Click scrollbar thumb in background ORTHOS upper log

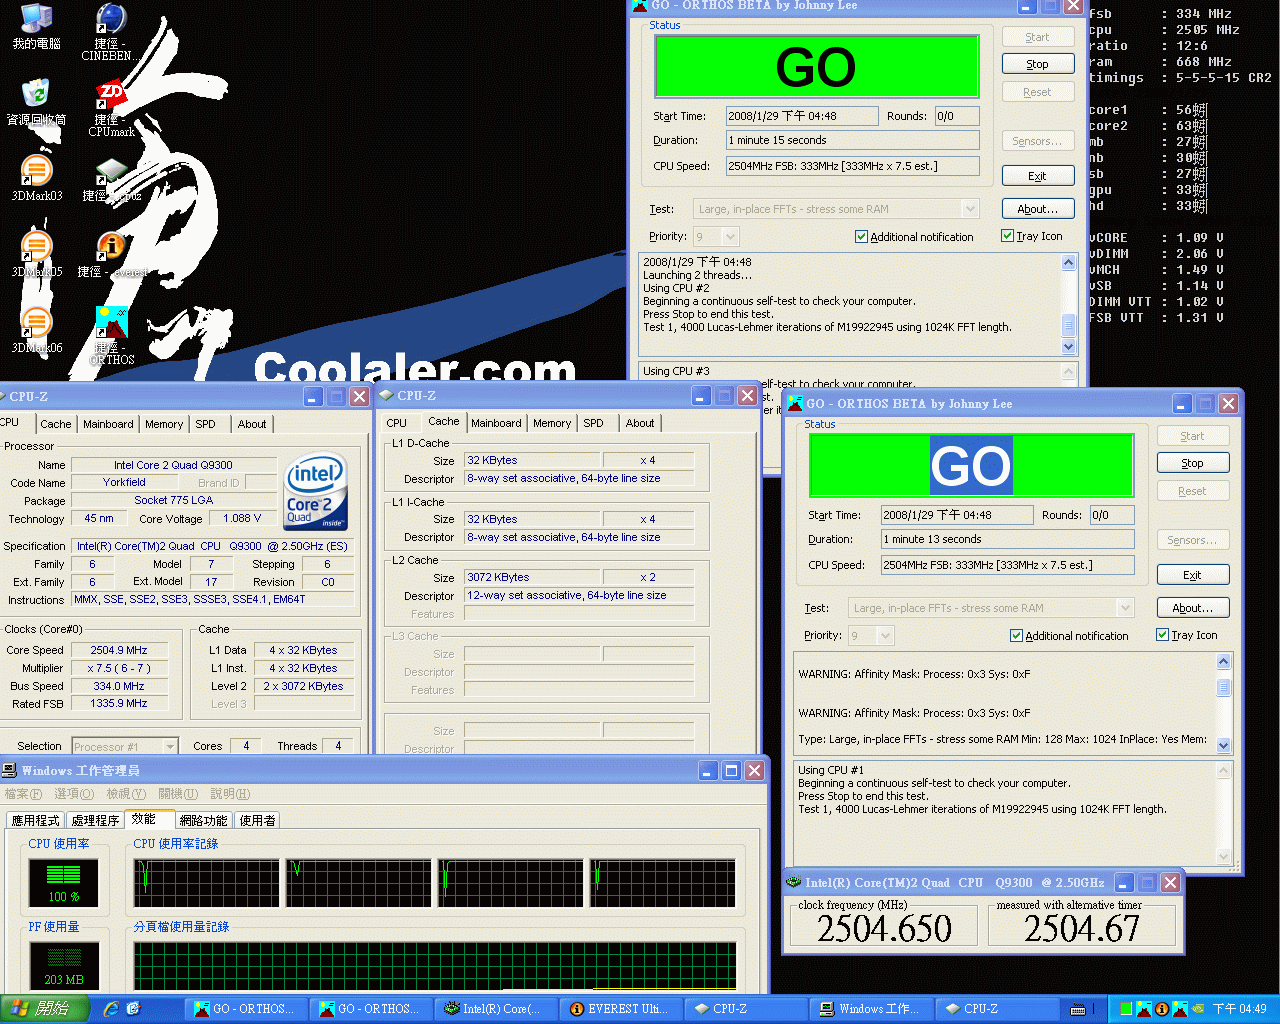pos(1068,325)
